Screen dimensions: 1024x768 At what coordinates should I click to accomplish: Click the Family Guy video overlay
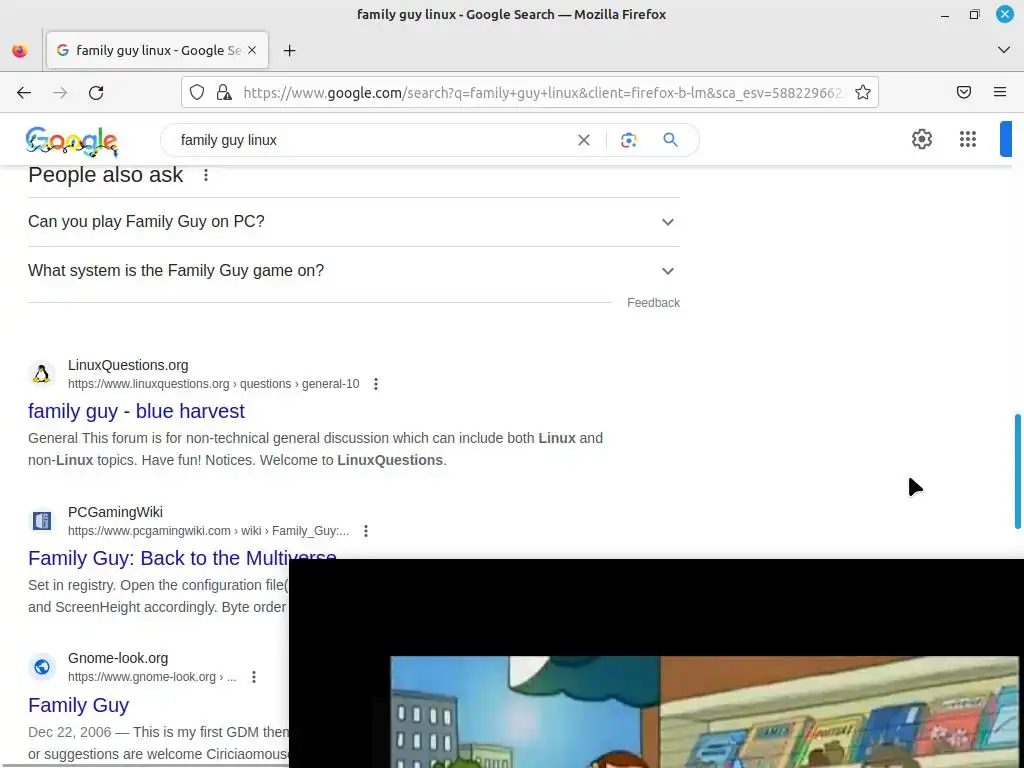point(656,663)
